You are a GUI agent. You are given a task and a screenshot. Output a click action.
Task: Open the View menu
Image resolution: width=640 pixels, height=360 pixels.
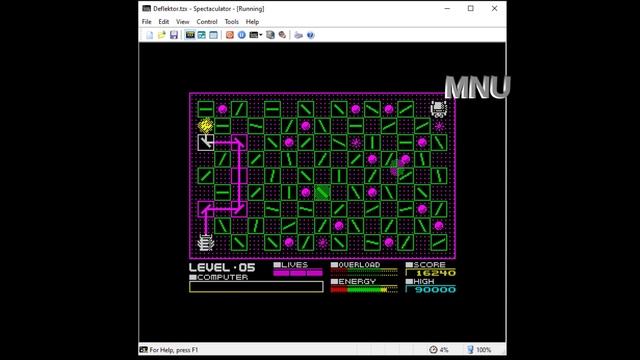pos(182,22)
